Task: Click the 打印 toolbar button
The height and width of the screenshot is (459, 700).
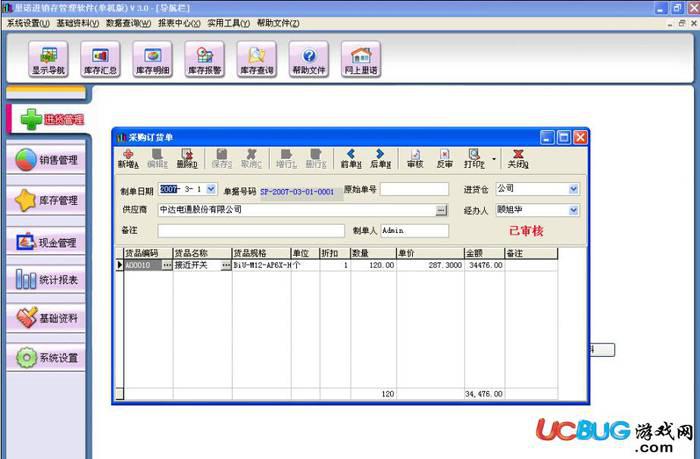Action: [x=474, y=159]
